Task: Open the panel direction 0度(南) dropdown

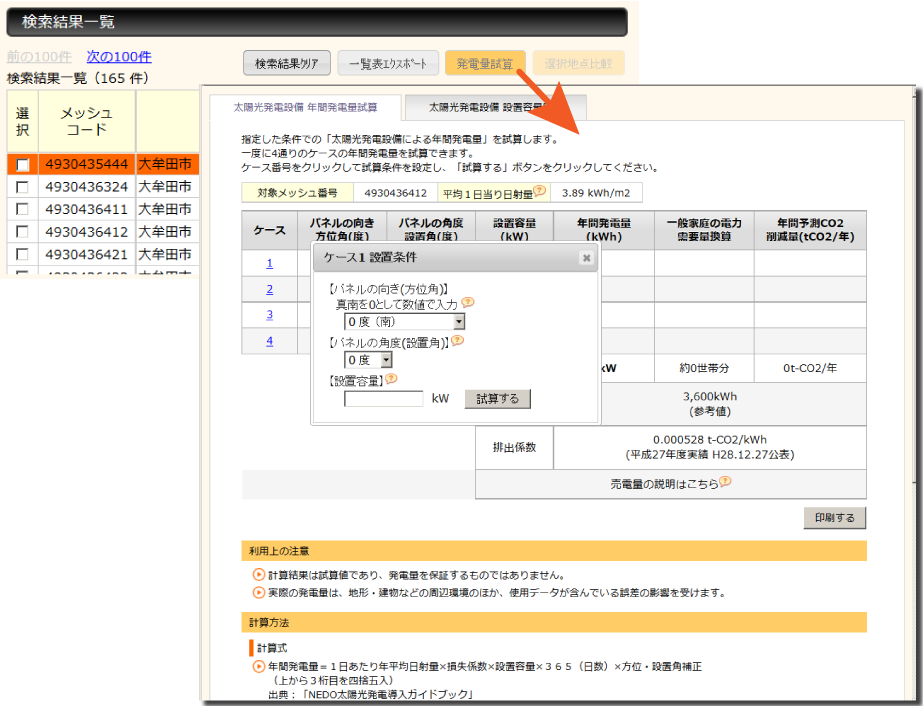Action: point(404,321)
